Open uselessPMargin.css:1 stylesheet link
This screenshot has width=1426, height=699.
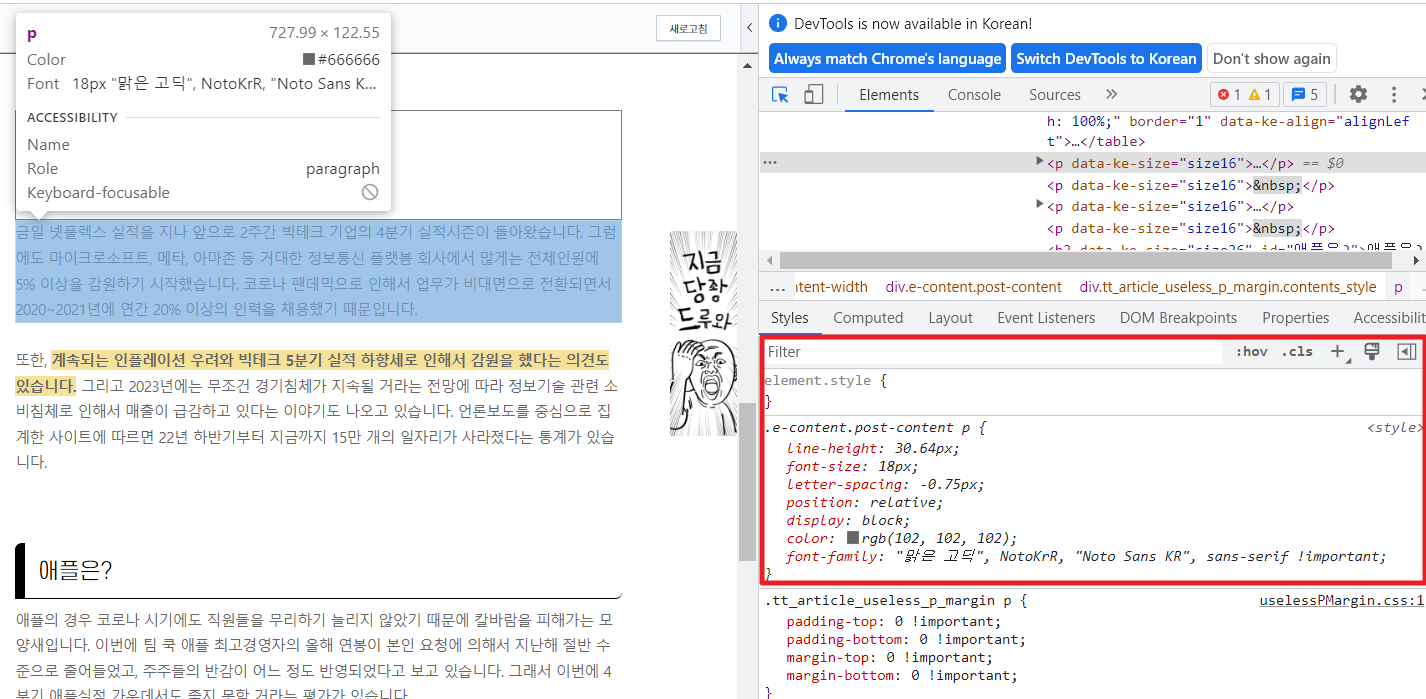coord(1341,599)
